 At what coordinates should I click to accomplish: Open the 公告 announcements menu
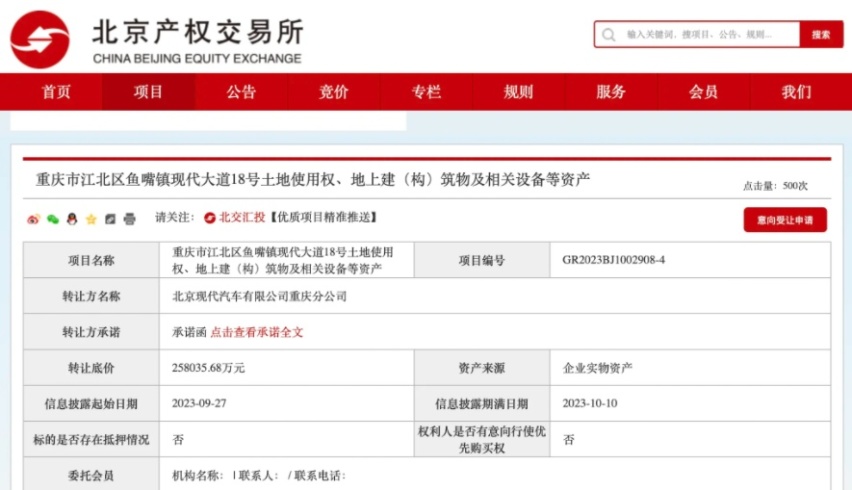(241, 92)
